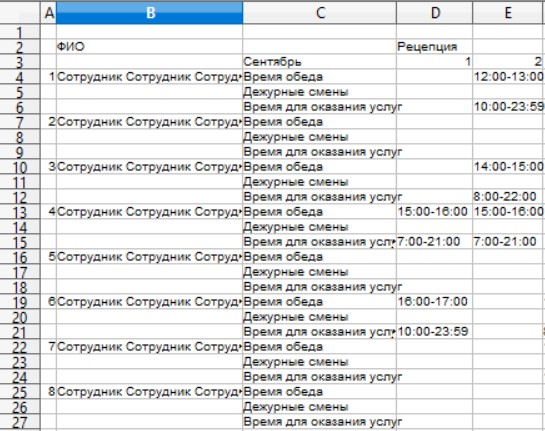The width and height of the screenshot is (545, 431).
Task: Select row 3 header
Action: tap(20, 62)
